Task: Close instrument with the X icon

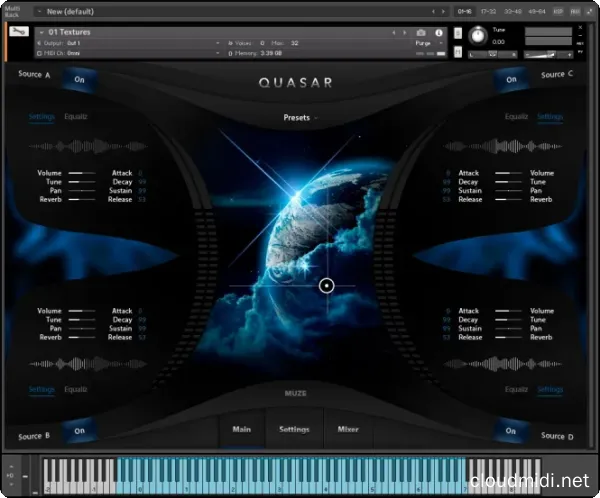Action: coord(580,28)
